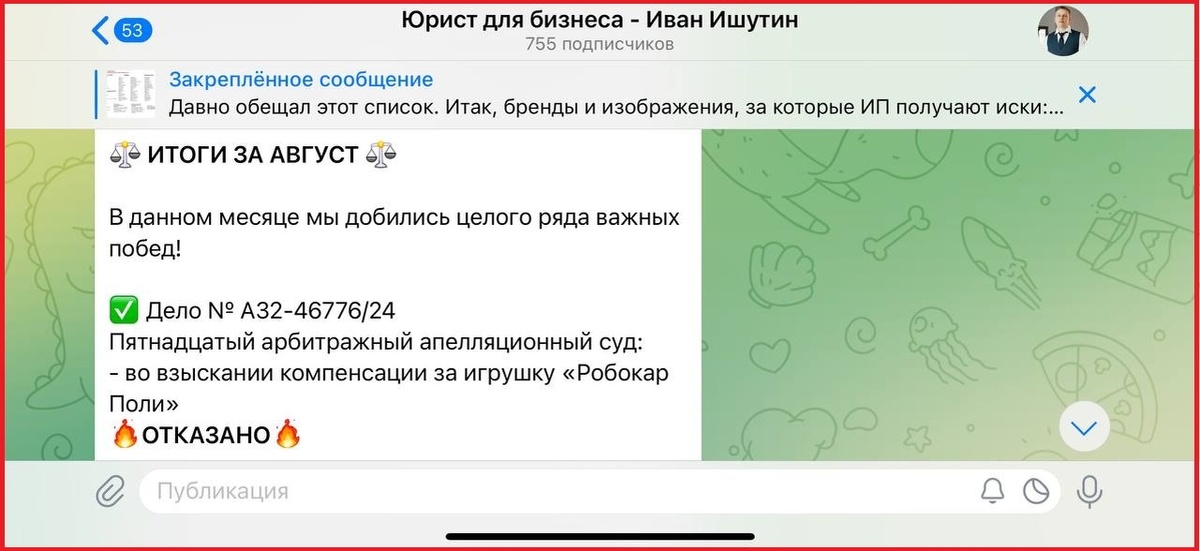Viewport: 1200px width, 551px height.
Task: Click case number Дело № А32-46776/24
Action: pos(271,311)
